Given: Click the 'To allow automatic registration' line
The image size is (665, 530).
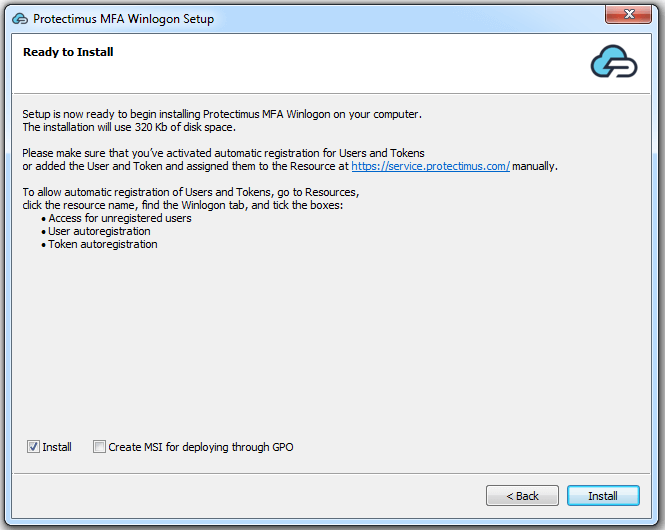Looking at the screenshot, I should tap(191, 192).
